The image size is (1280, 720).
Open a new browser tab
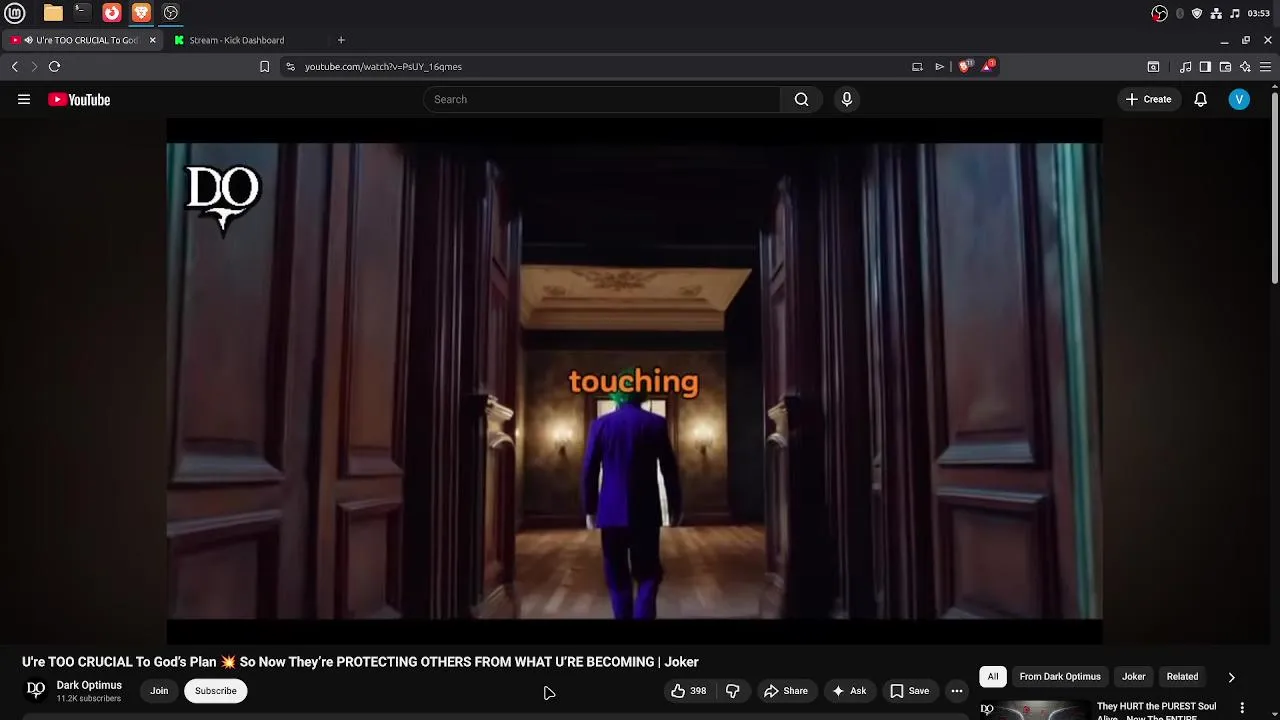341,40
